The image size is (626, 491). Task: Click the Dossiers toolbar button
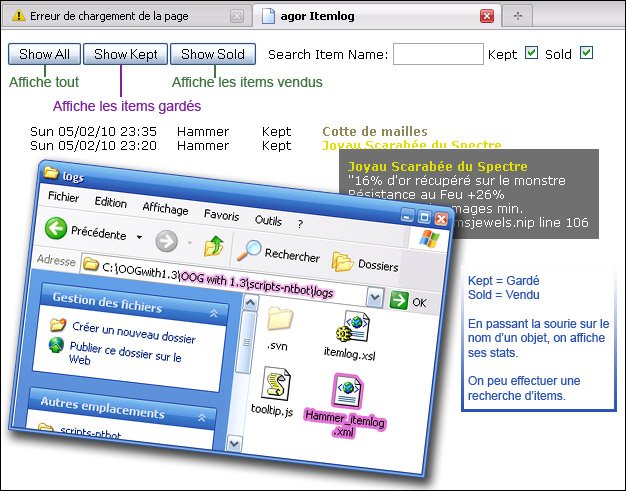point(365,263)
